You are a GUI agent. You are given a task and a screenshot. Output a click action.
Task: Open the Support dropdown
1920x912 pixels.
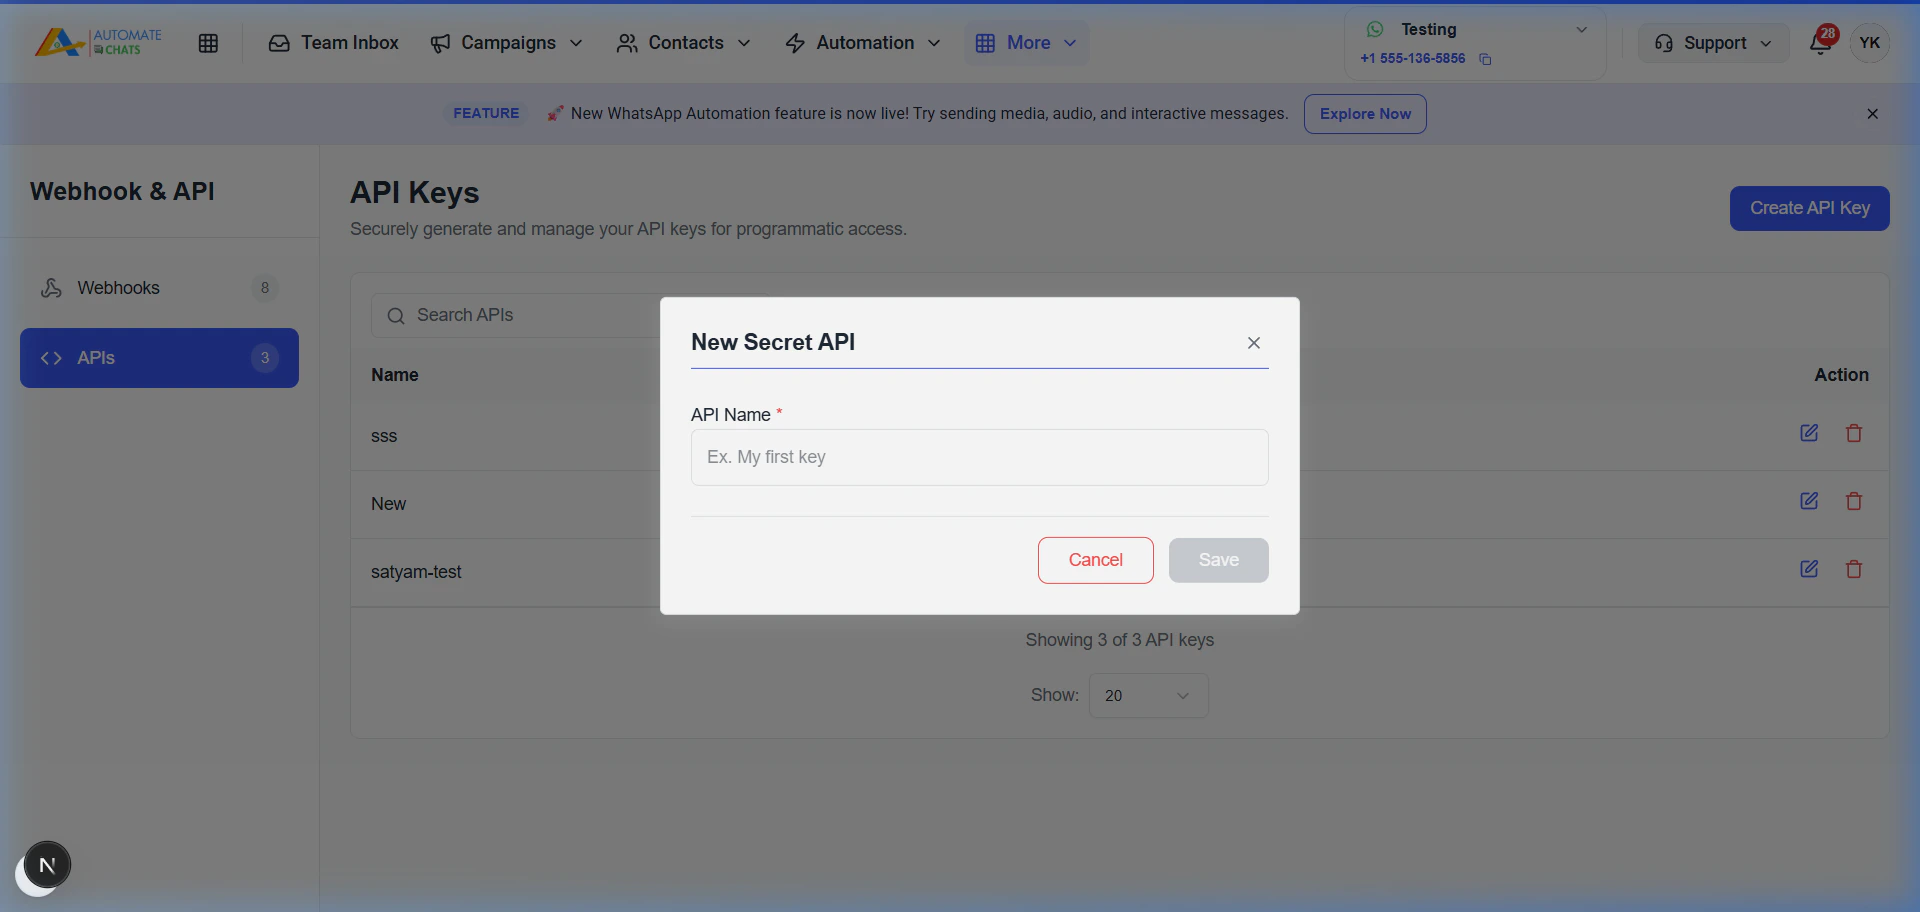[1713, 43]
